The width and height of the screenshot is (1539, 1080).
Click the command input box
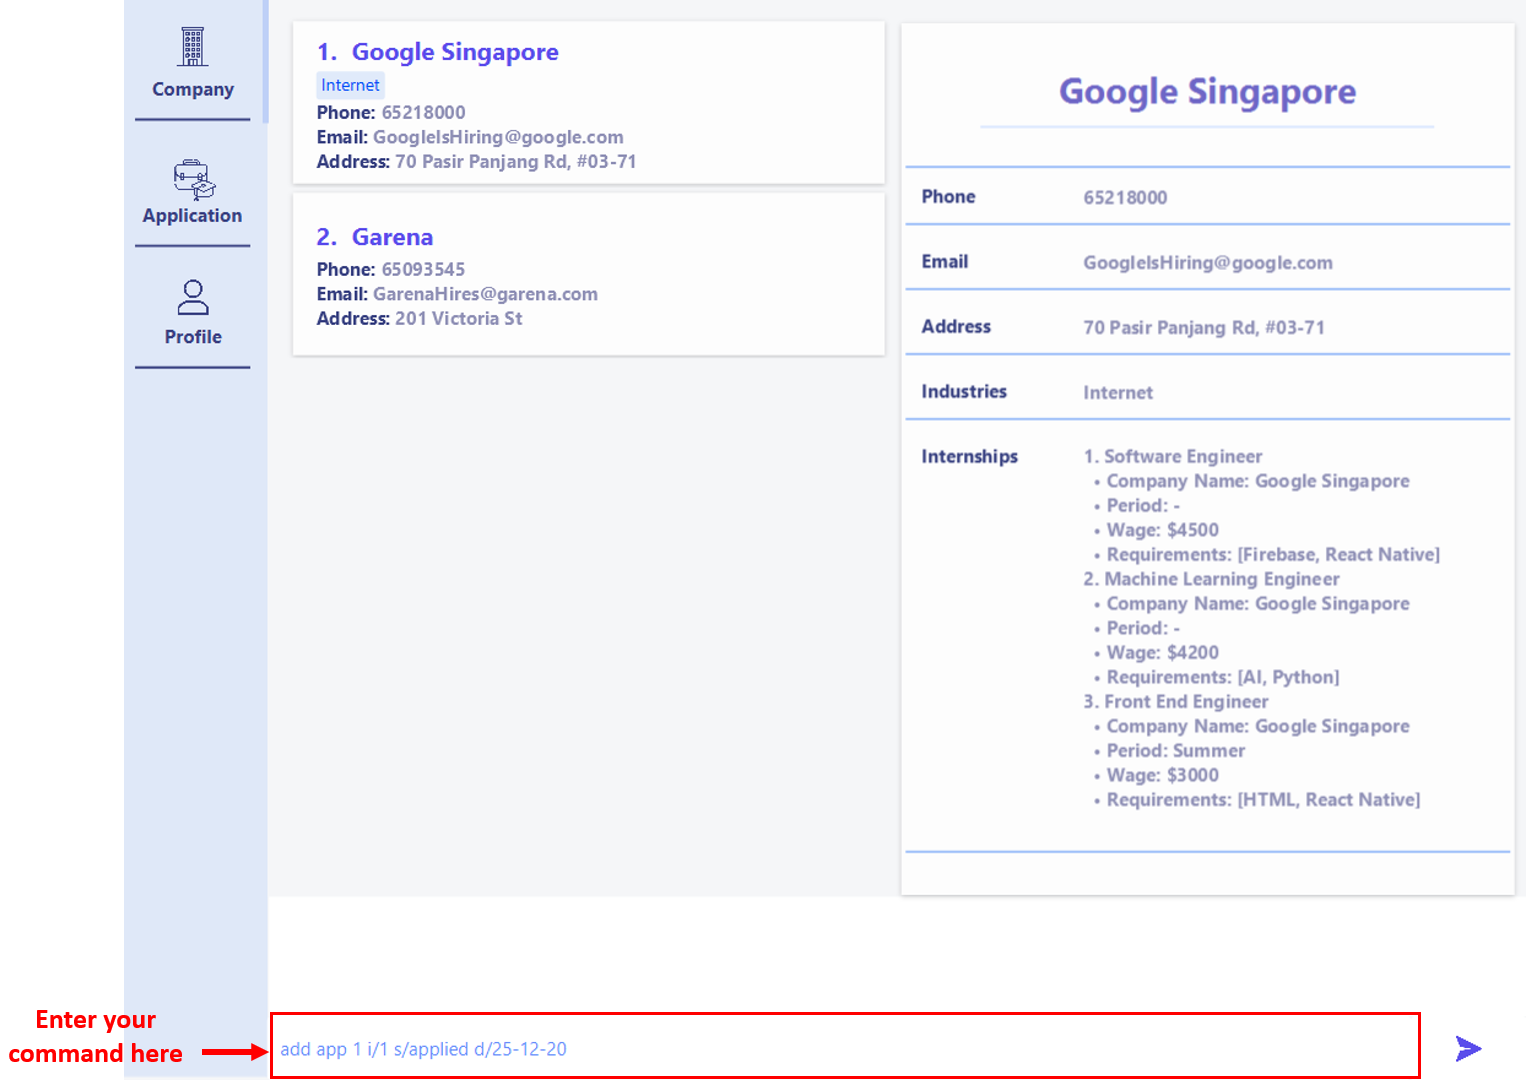[845, 1046]
